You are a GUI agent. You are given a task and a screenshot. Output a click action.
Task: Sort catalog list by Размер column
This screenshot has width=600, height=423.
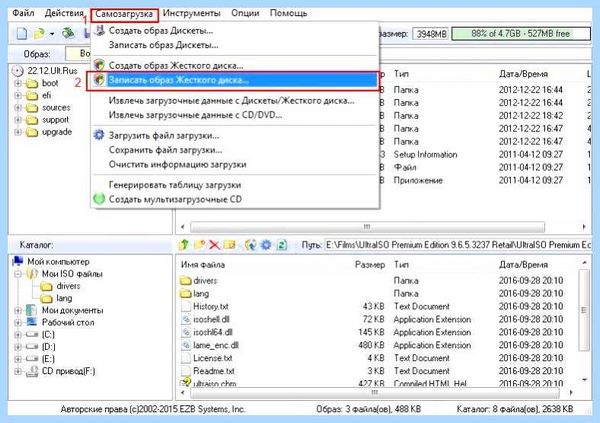click(370, 265)
